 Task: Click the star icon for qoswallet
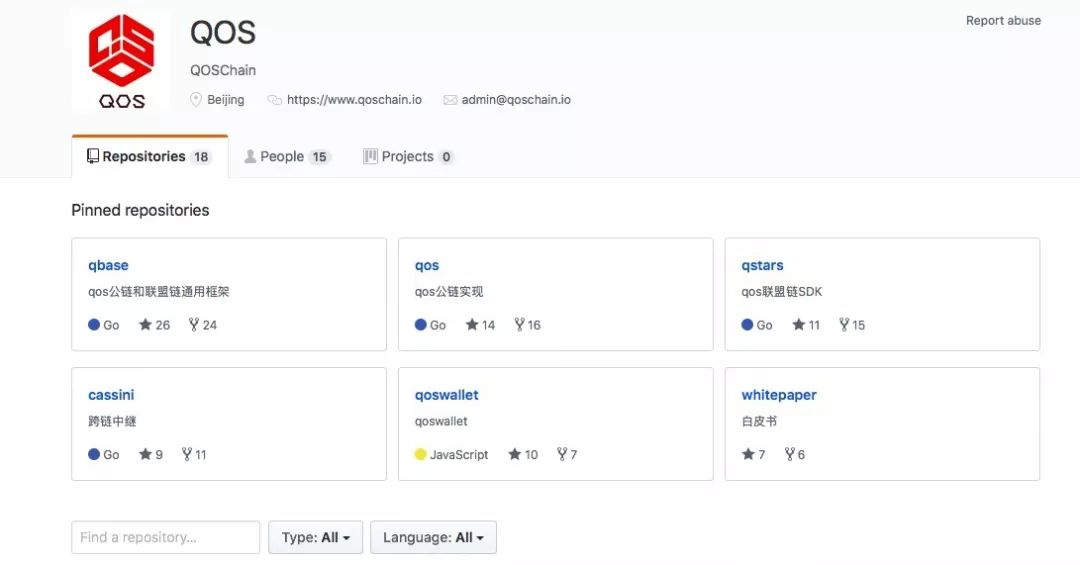click(515, 453)
